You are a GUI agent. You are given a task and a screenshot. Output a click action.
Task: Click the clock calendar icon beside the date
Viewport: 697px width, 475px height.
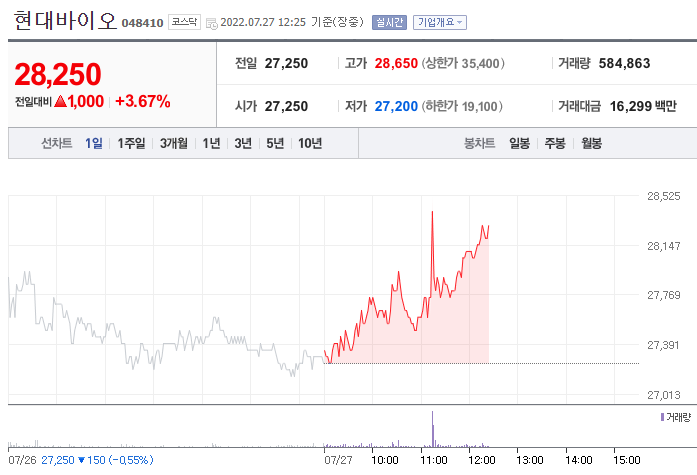[212, 24]
